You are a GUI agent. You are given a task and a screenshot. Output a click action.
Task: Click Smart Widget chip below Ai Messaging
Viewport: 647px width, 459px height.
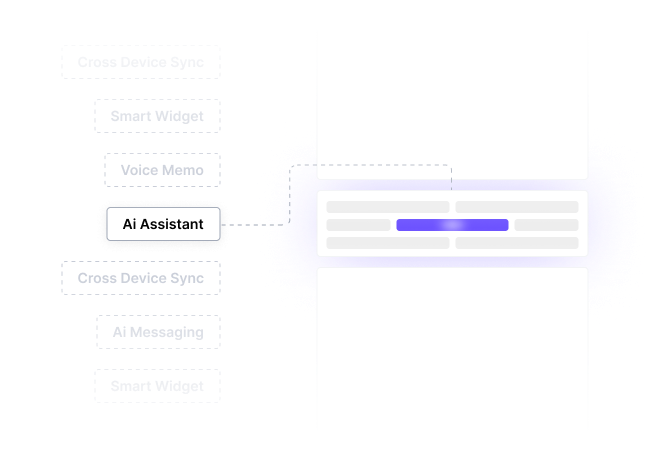pos(157,386)
